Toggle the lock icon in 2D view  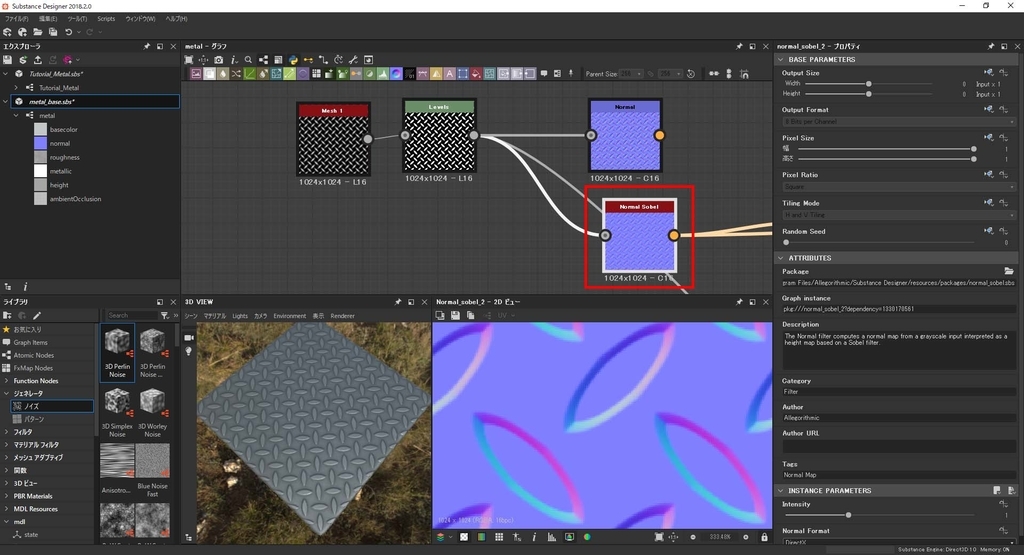click(x=764, y=537)
